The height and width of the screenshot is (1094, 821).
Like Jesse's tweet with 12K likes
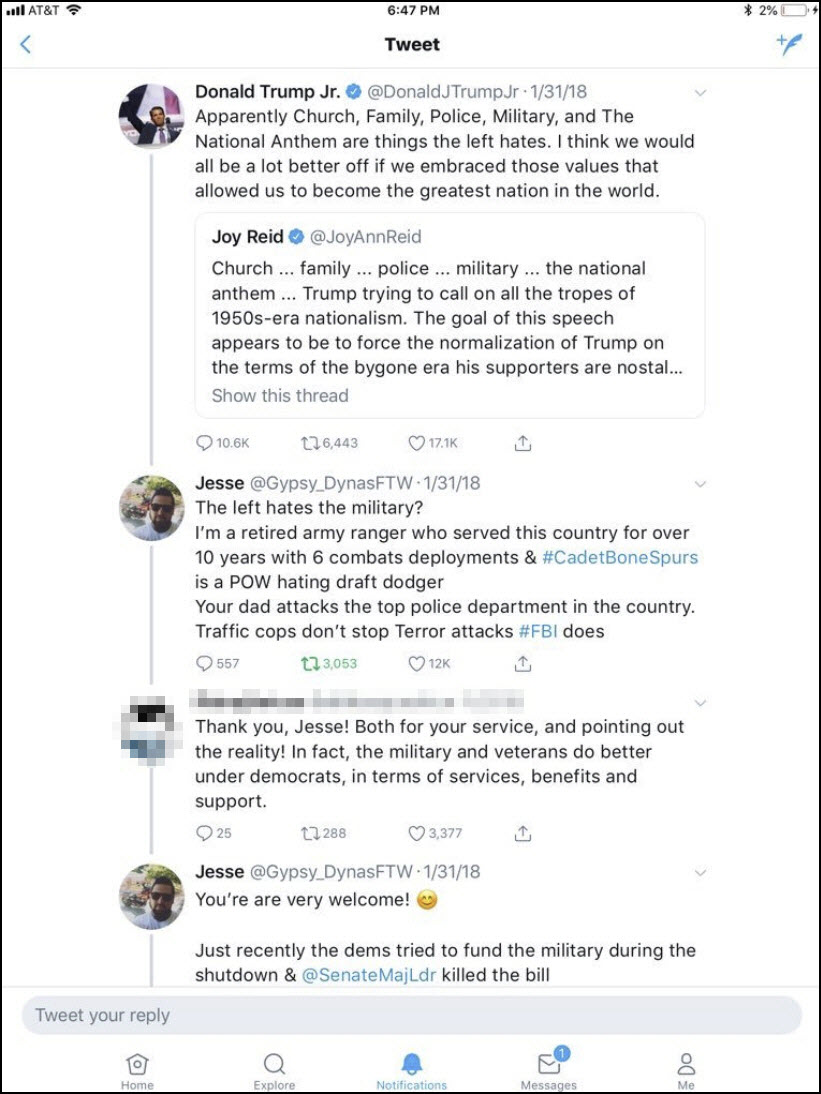(417, 663)
